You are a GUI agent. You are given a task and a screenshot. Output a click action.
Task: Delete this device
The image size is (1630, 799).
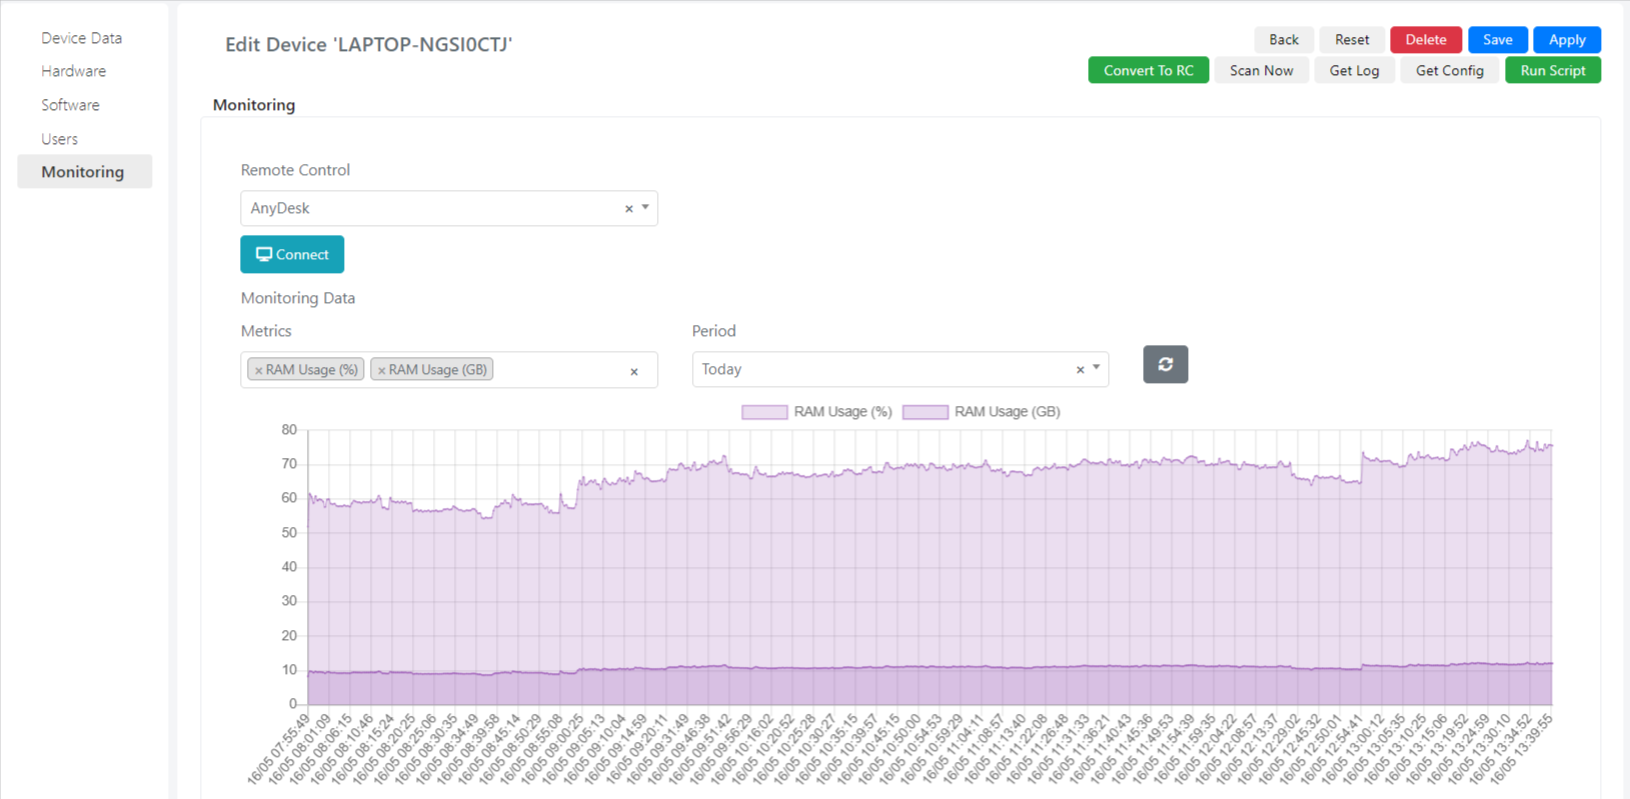[x=1426, y=39]
